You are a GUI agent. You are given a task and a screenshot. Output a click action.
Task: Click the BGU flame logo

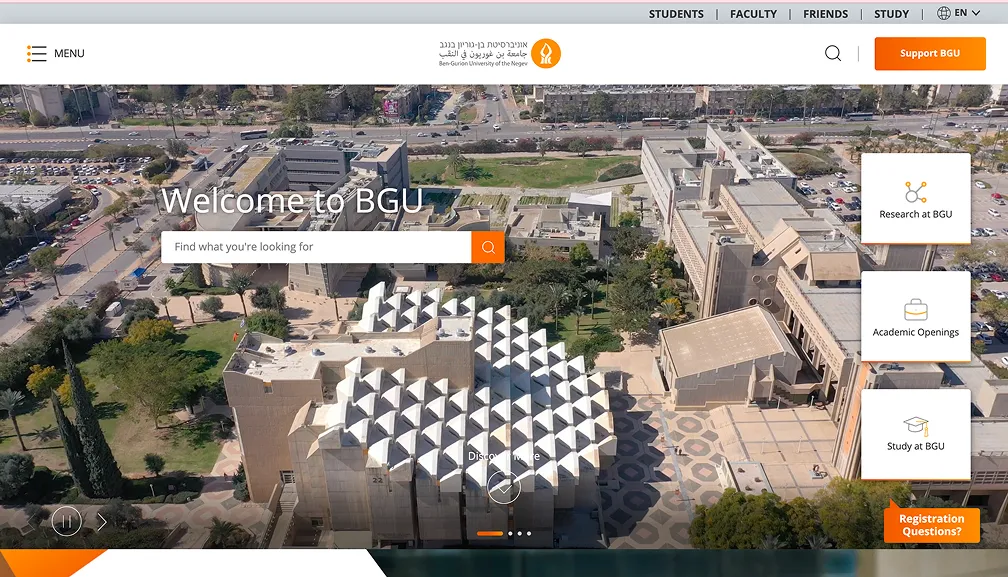(x=546, y=53)
